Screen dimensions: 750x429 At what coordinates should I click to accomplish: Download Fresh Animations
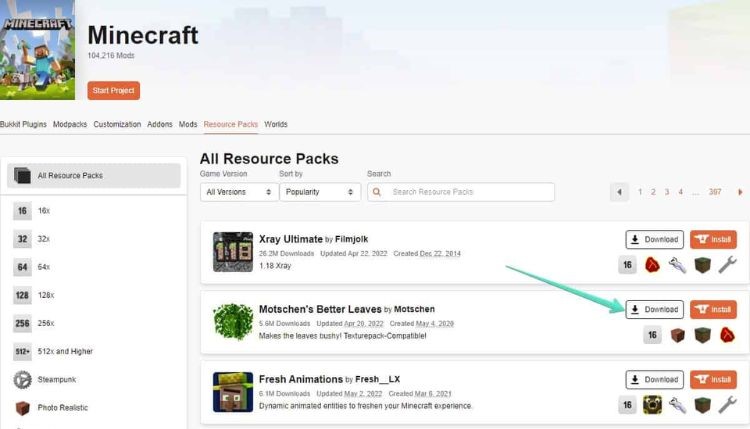click(654, 380)
